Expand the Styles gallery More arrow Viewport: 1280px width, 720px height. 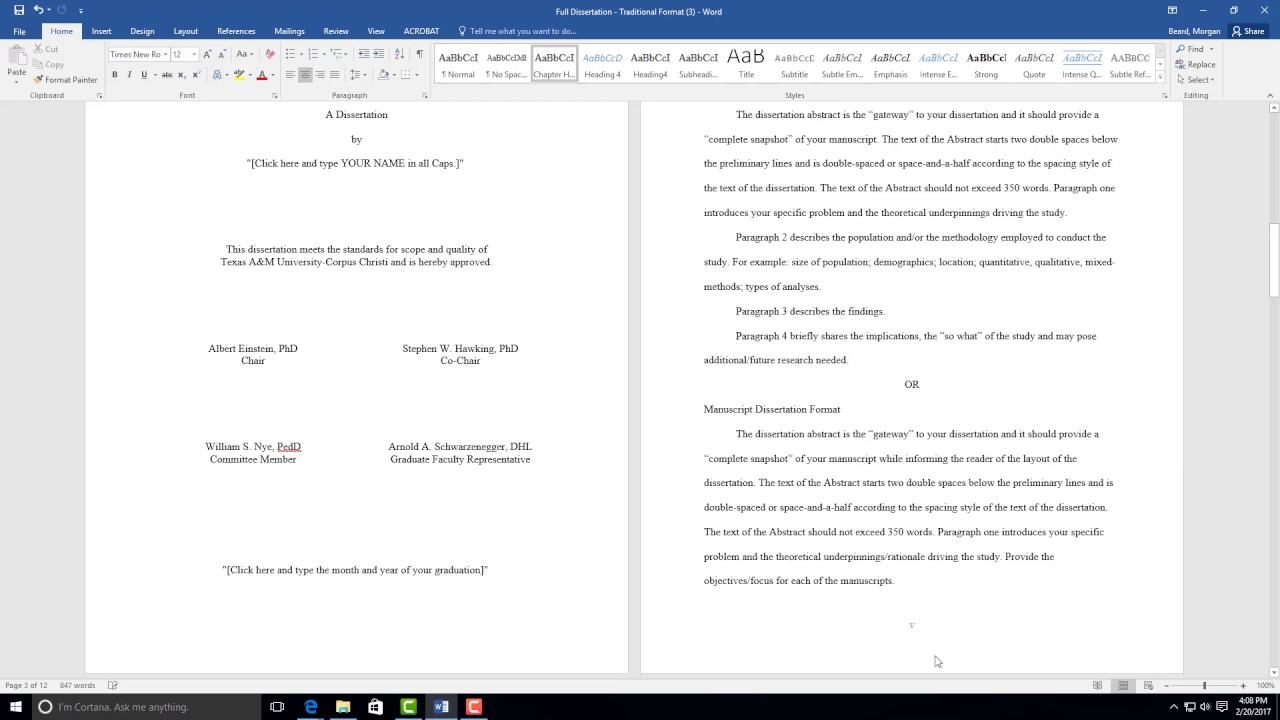[x=1160, y=77]
